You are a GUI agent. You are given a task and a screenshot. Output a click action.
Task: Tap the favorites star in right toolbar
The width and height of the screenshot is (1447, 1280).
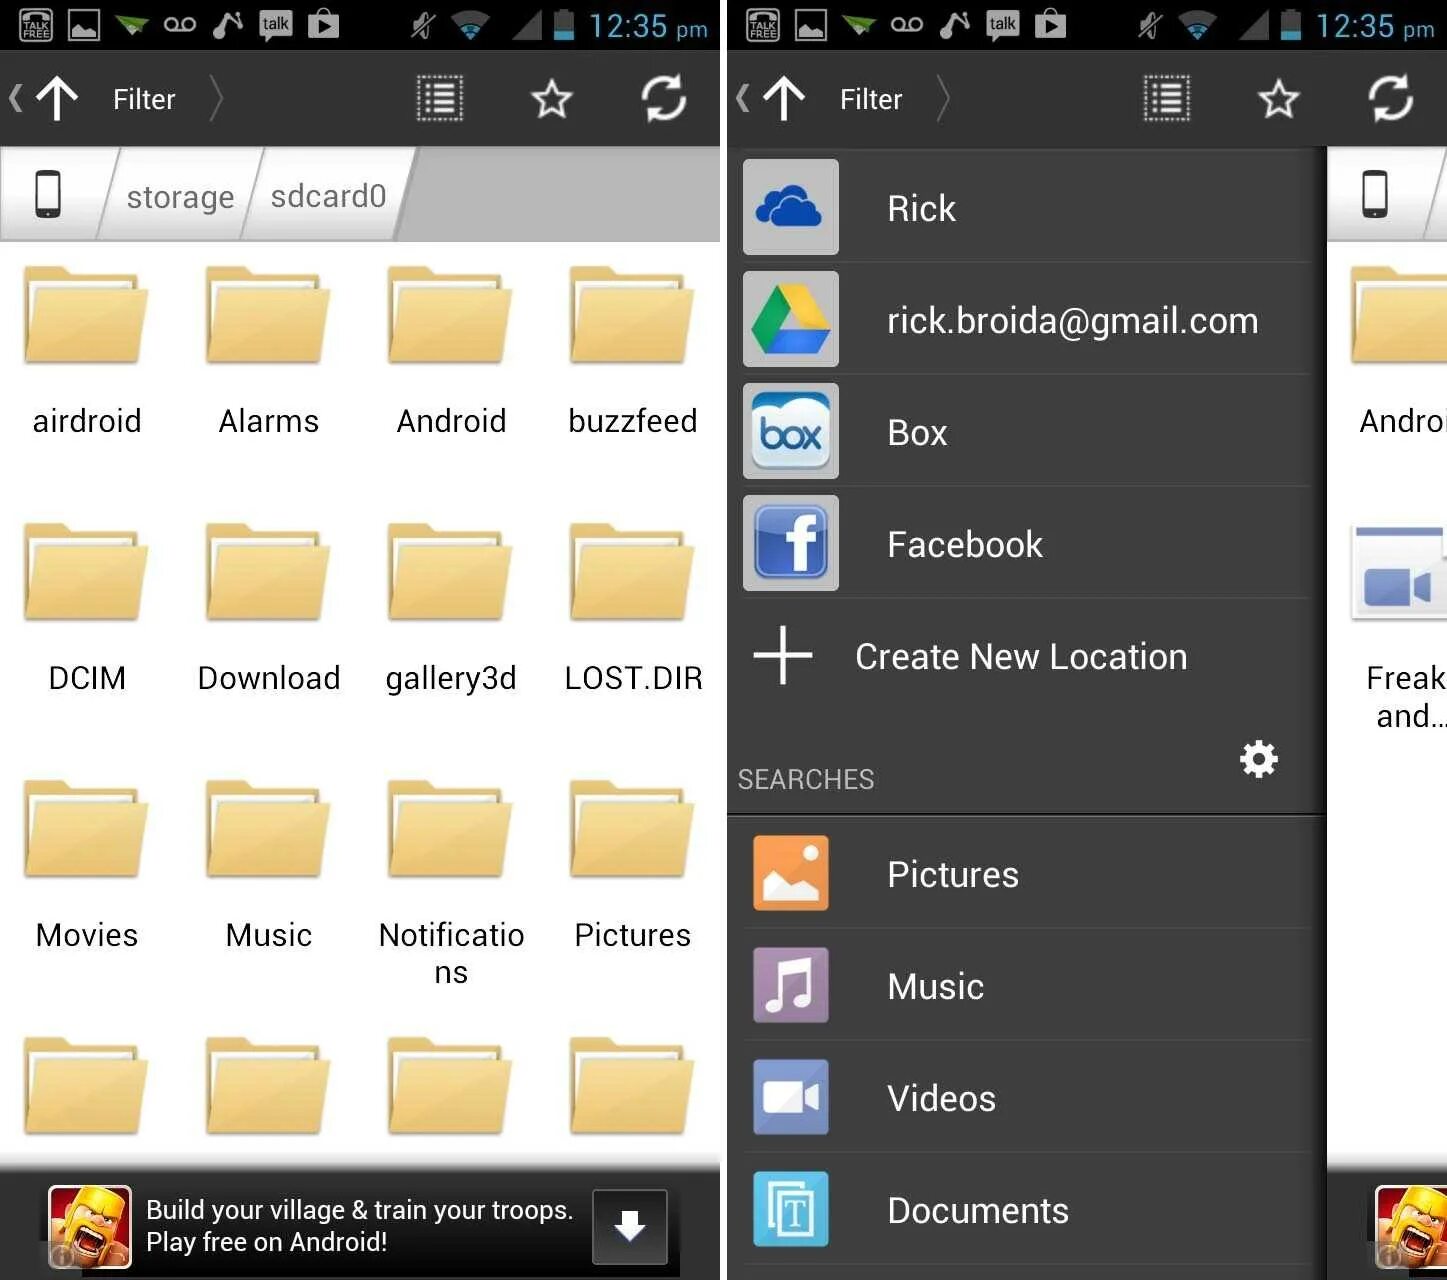[x=1278, y=99]
